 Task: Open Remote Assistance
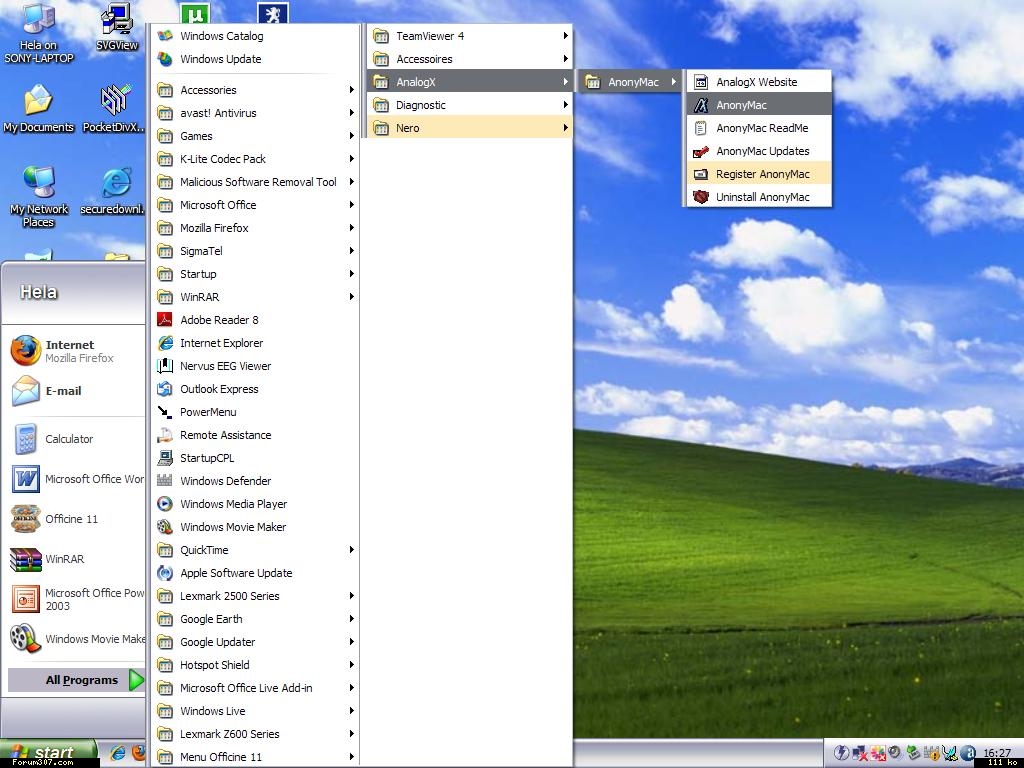(256, 435)
